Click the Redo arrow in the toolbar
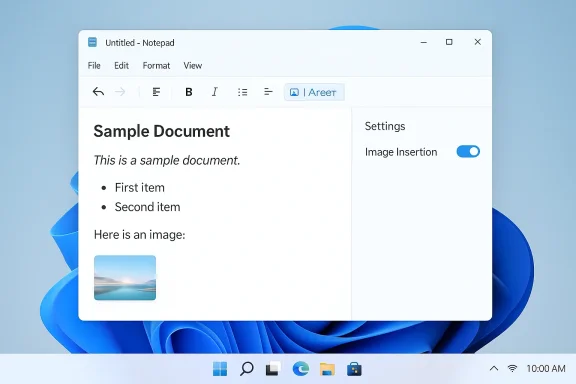The image size is (576, 384). tap(120, 92)
